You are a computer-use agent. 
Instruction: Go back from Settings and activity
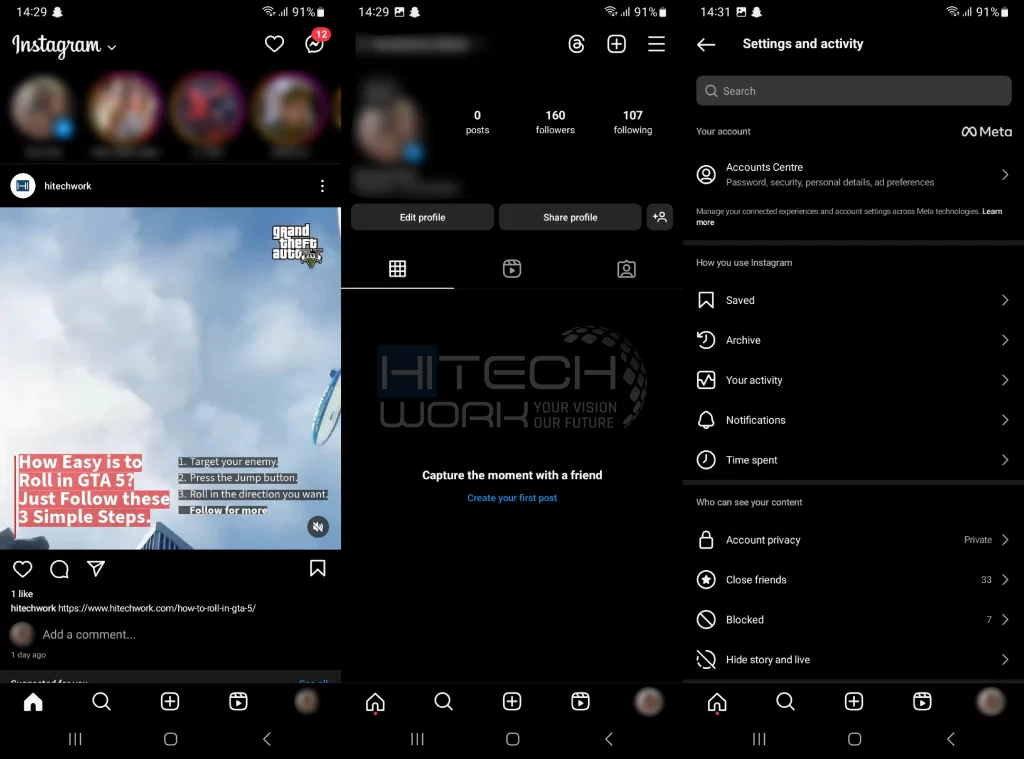[x=706, y=44]
